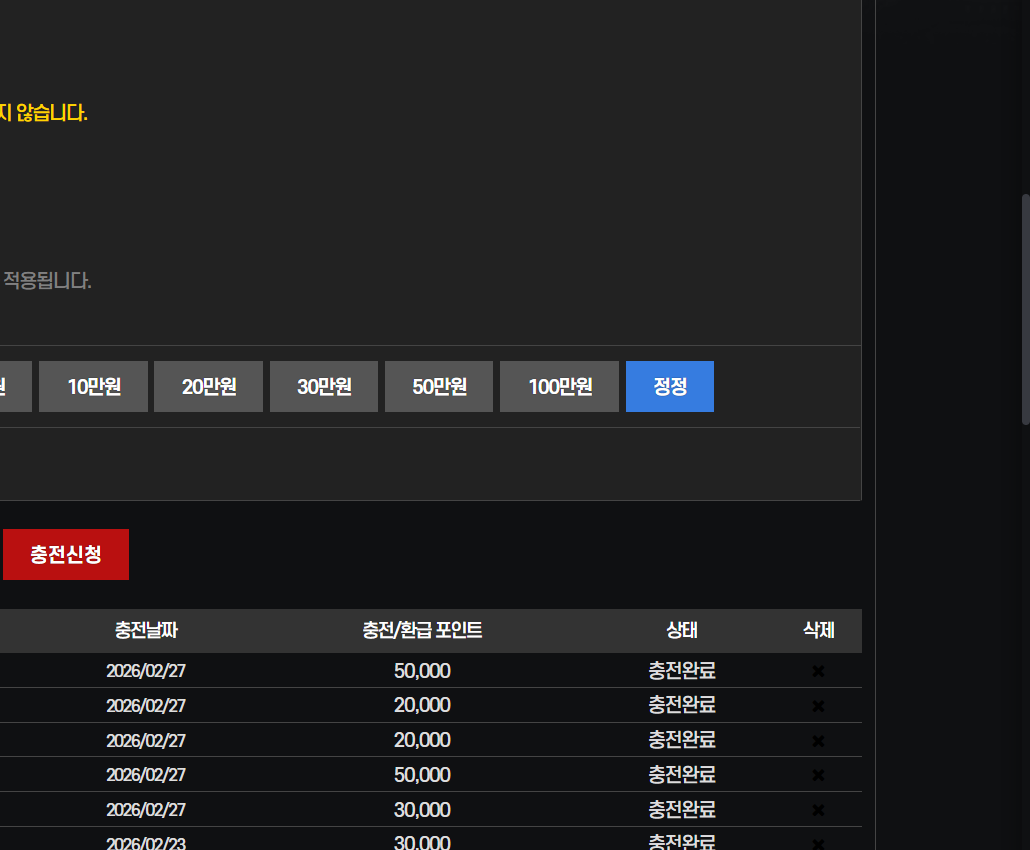
Task: Click the X in the third history row
Action: [818, 741]
